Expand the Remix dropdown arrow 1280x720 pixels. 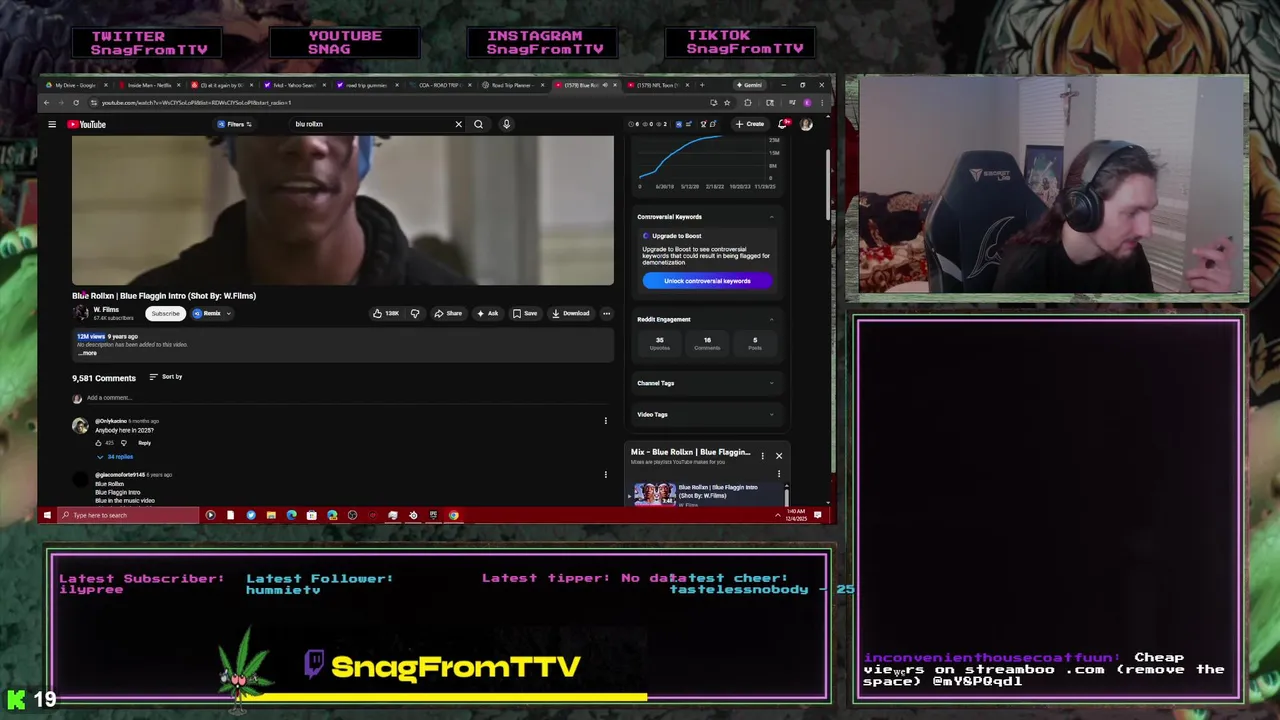click(228, 313)
